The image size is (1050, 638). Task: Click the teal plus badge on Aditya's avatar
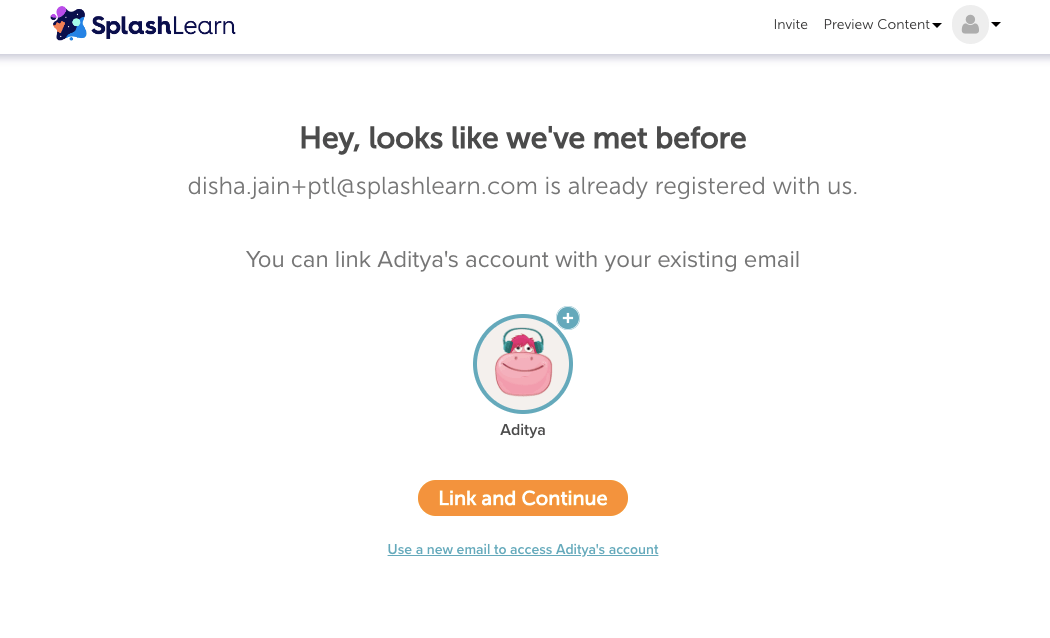[568, 318]
